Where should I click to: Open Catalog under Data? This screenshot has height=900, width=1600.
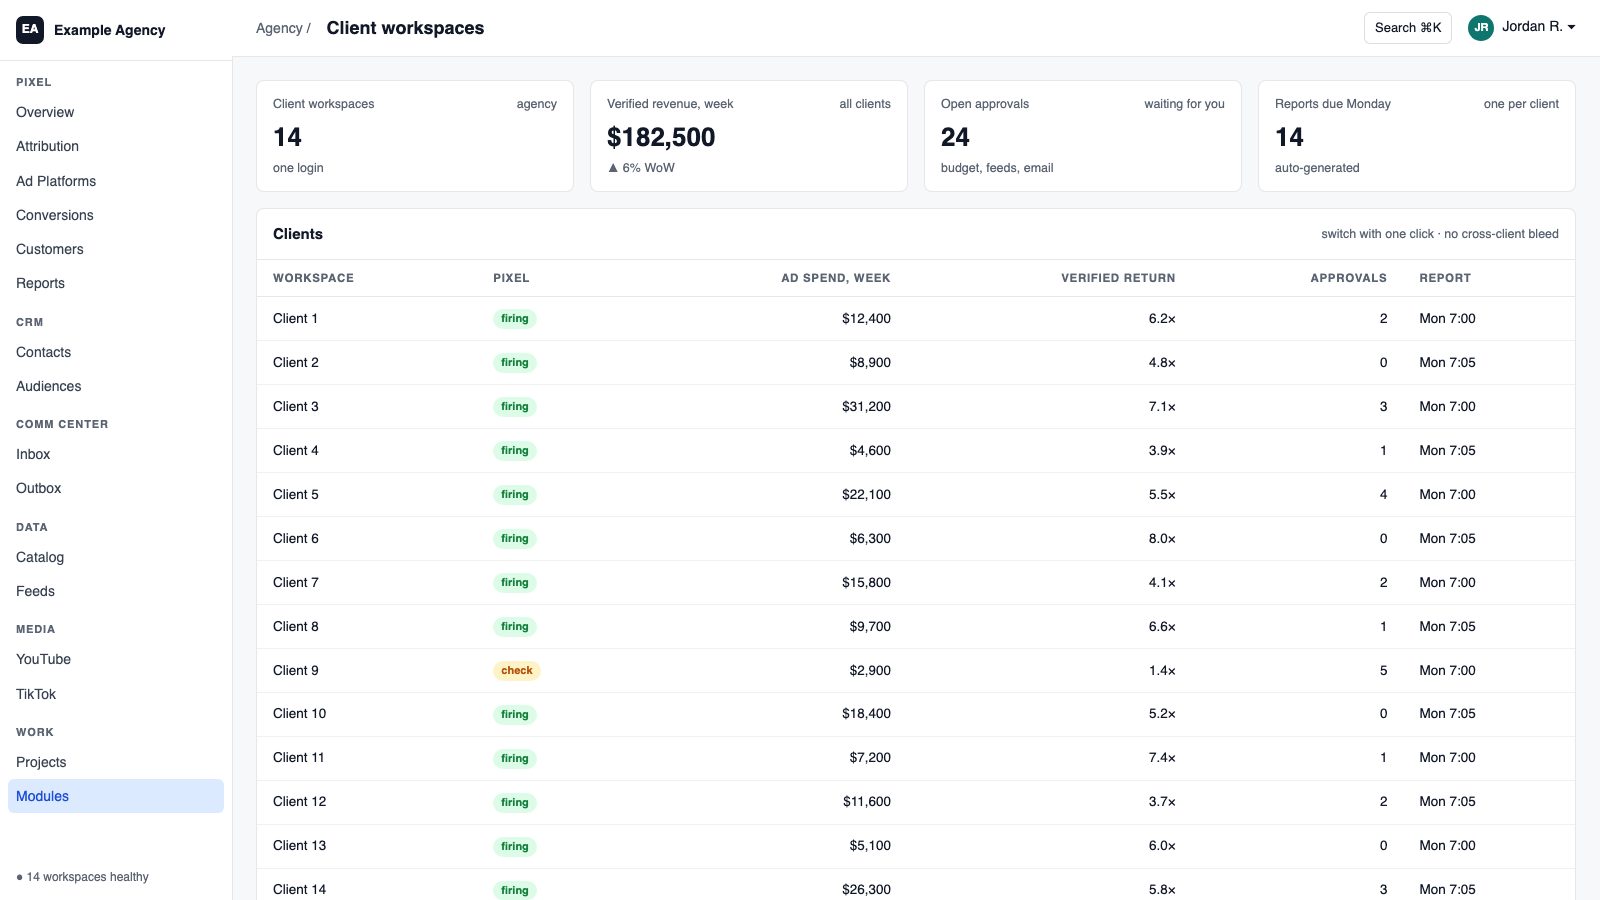[116, 557]
